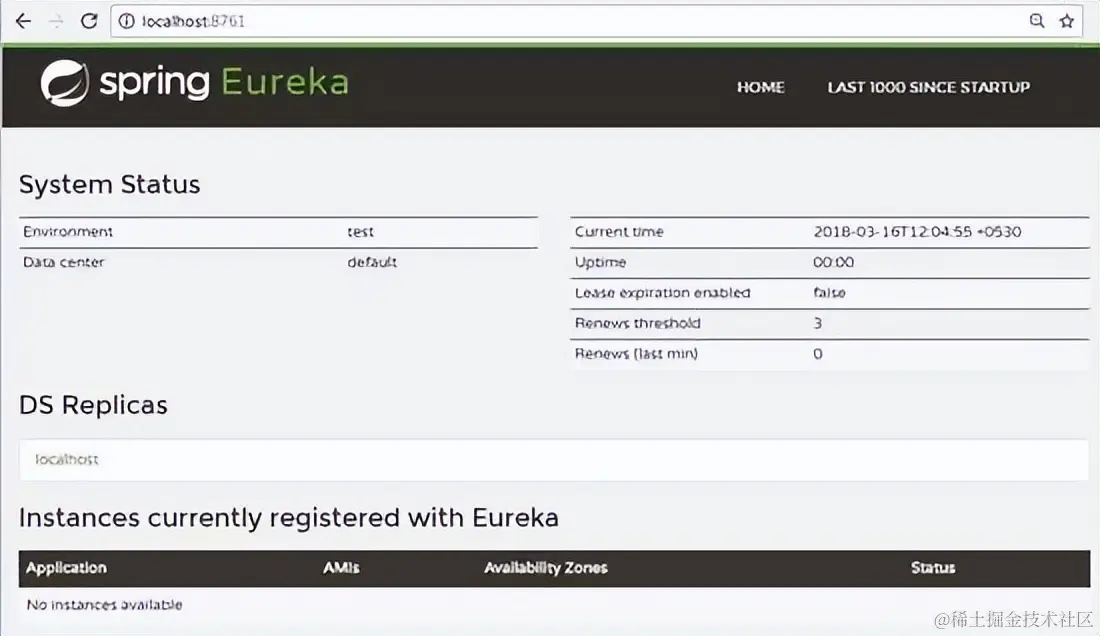
Task: Open the localhost replica link
Action: (67, 459)
